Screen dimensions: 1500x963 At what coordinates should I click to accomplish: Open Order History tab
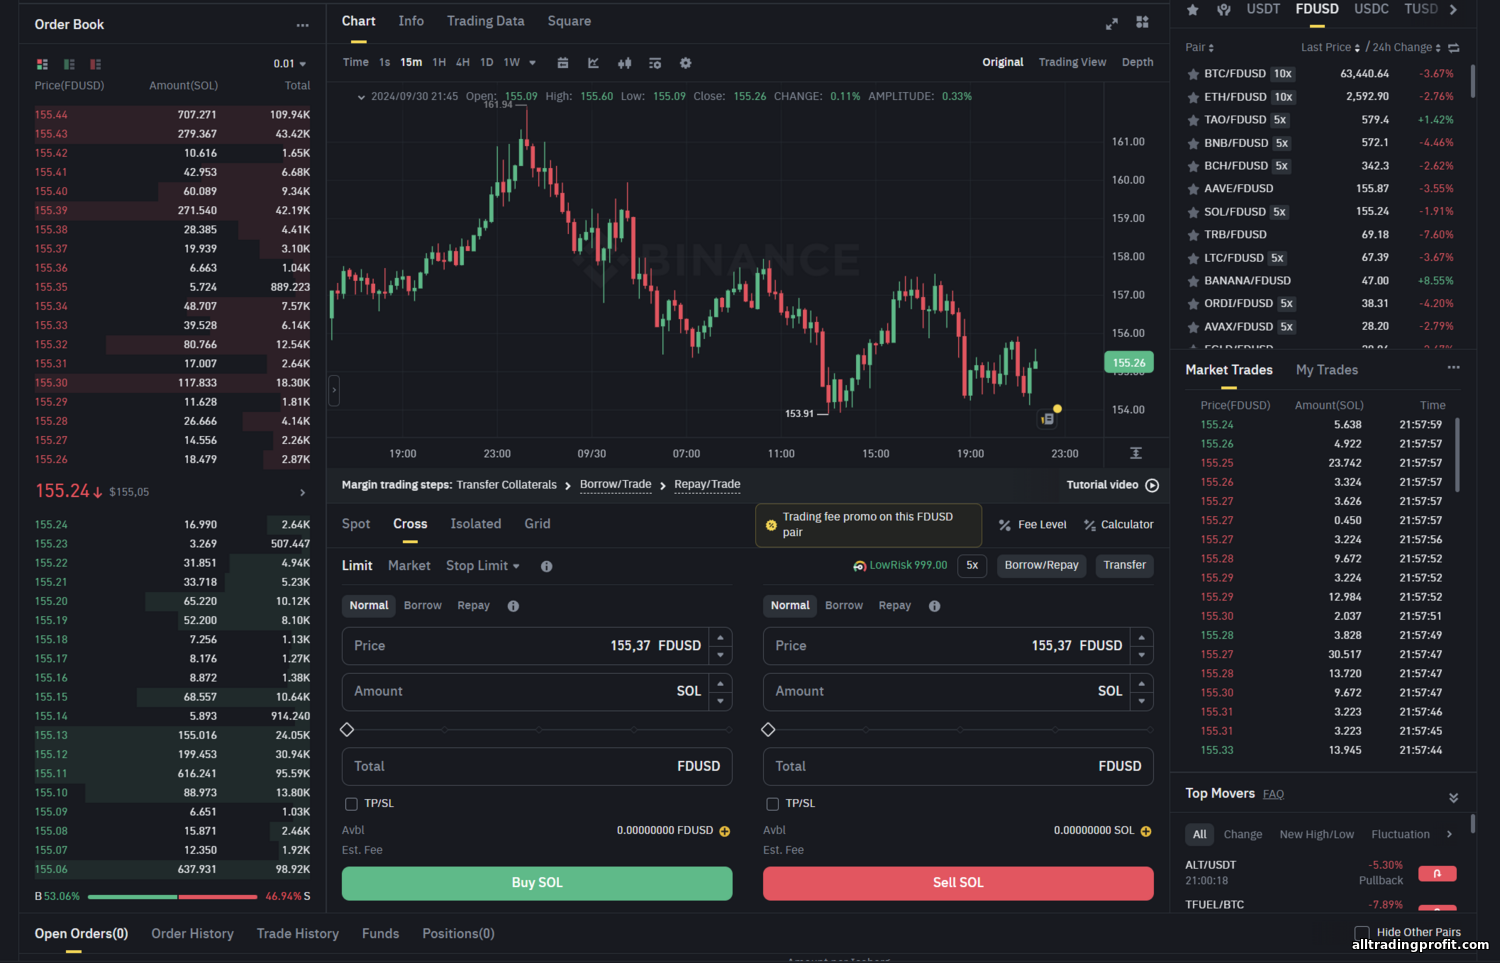pyautogui.click(x=192, y=934)
